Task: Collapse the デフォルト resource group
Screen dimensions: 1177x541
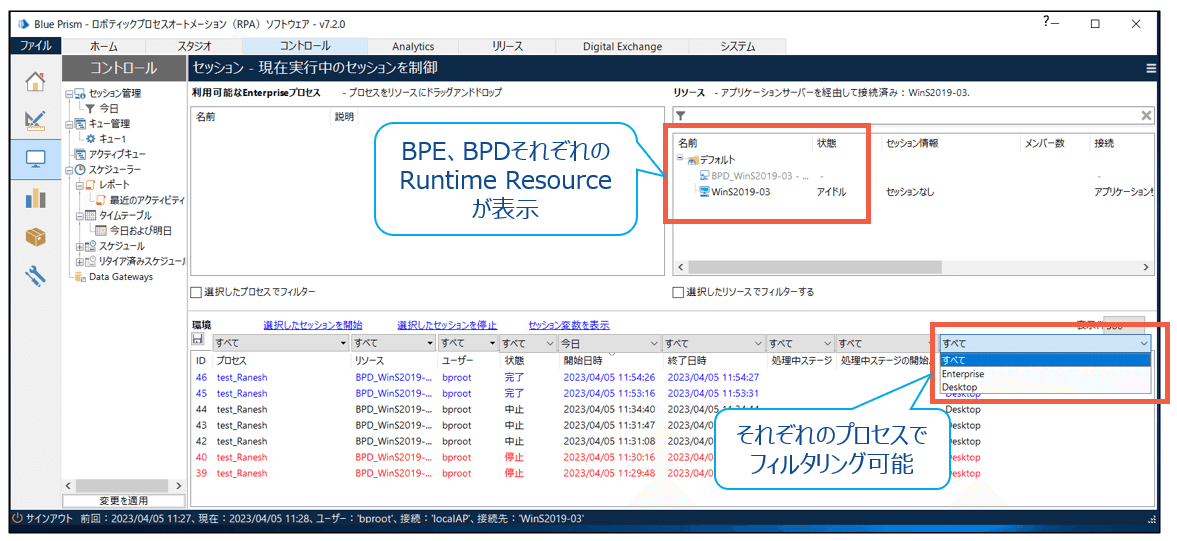Action: coord(679,158)
